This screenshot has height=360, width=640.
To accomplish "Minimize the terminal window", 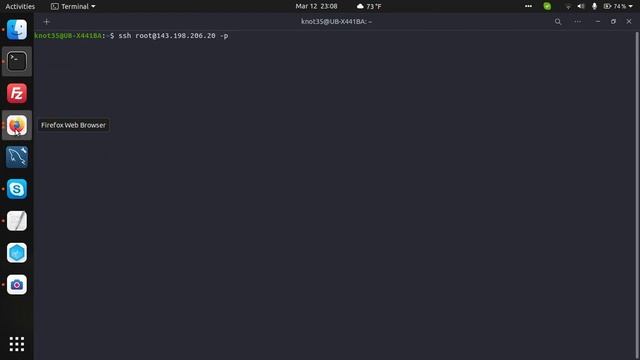I will tap(598, 22).
